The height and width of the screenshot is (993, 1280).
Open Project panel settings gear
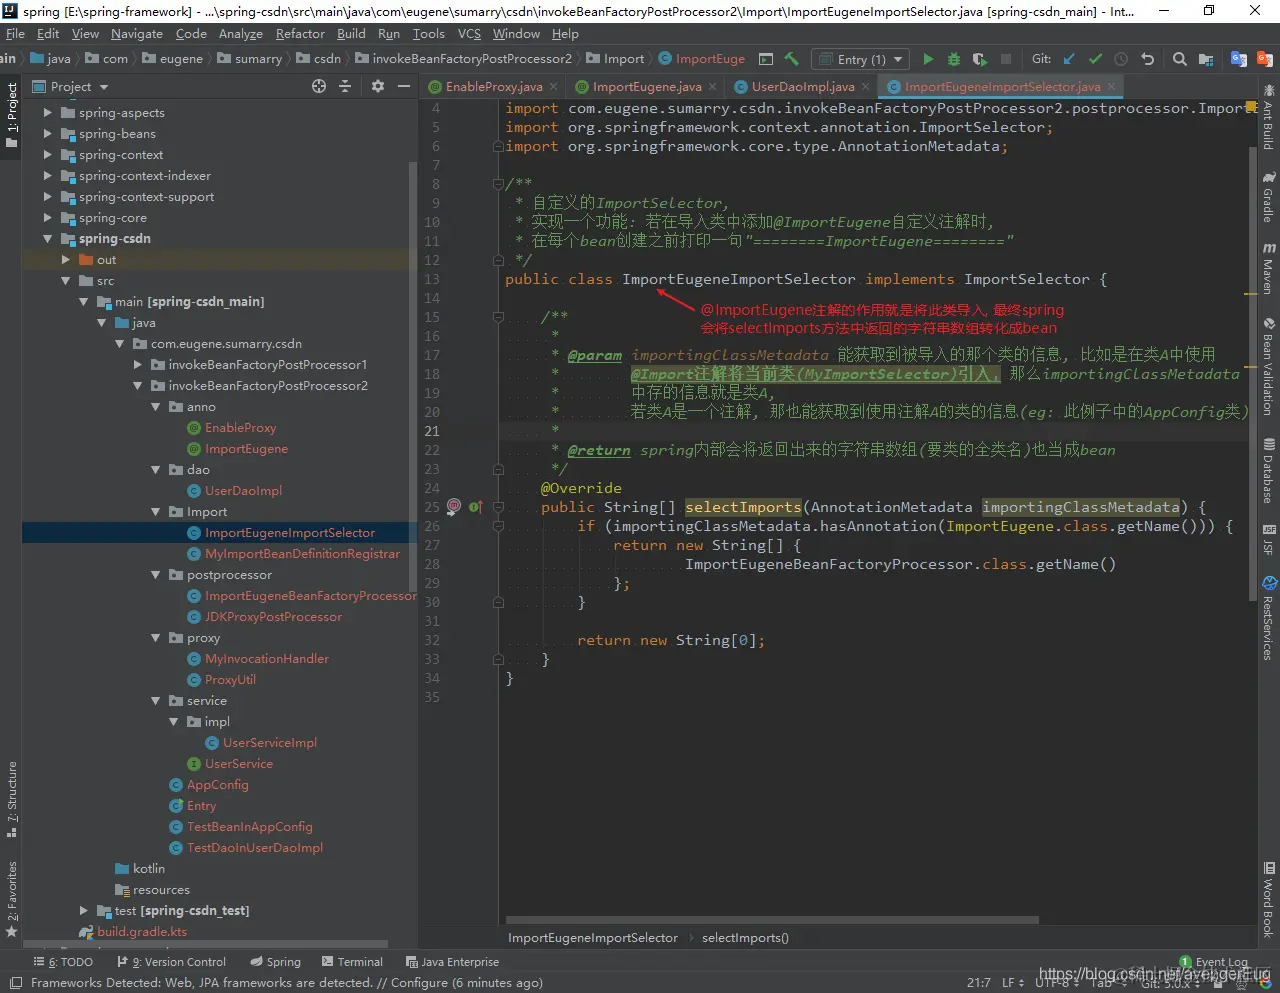tap(378, 87)
